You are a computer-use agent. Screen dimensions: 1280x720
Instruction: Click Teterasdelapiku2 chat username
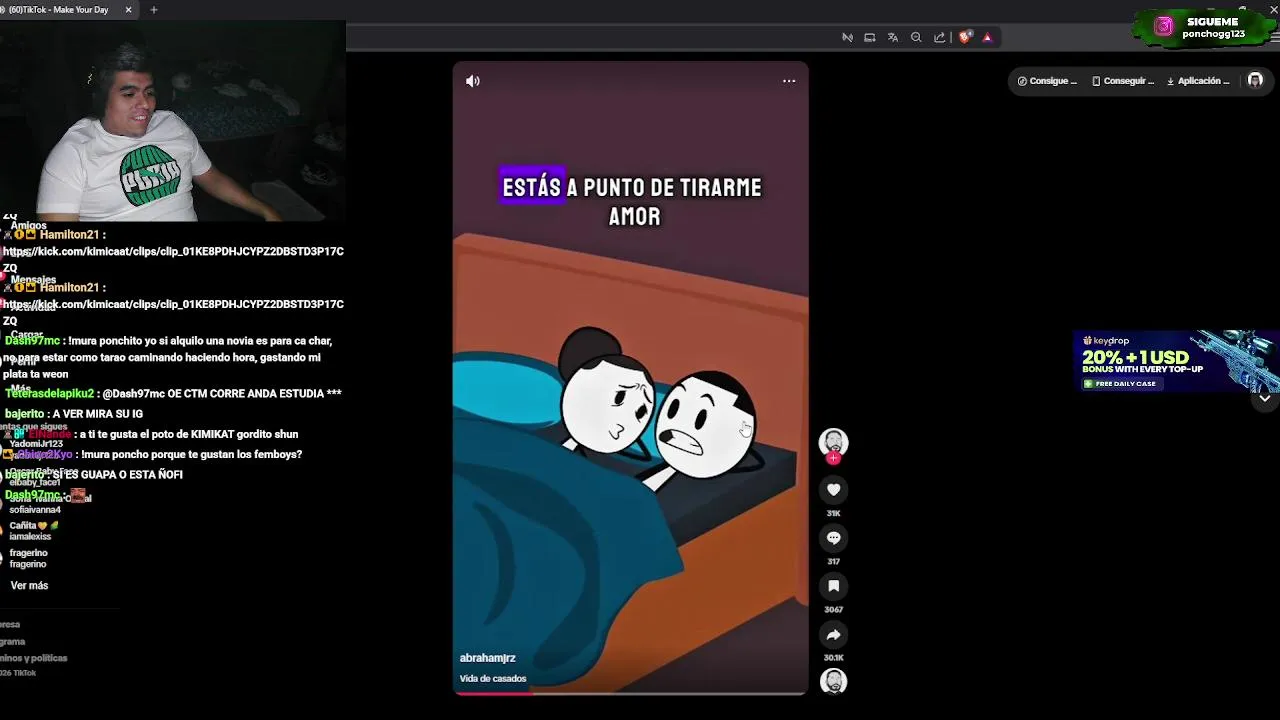pyautogui.click(x=49, y=393)
